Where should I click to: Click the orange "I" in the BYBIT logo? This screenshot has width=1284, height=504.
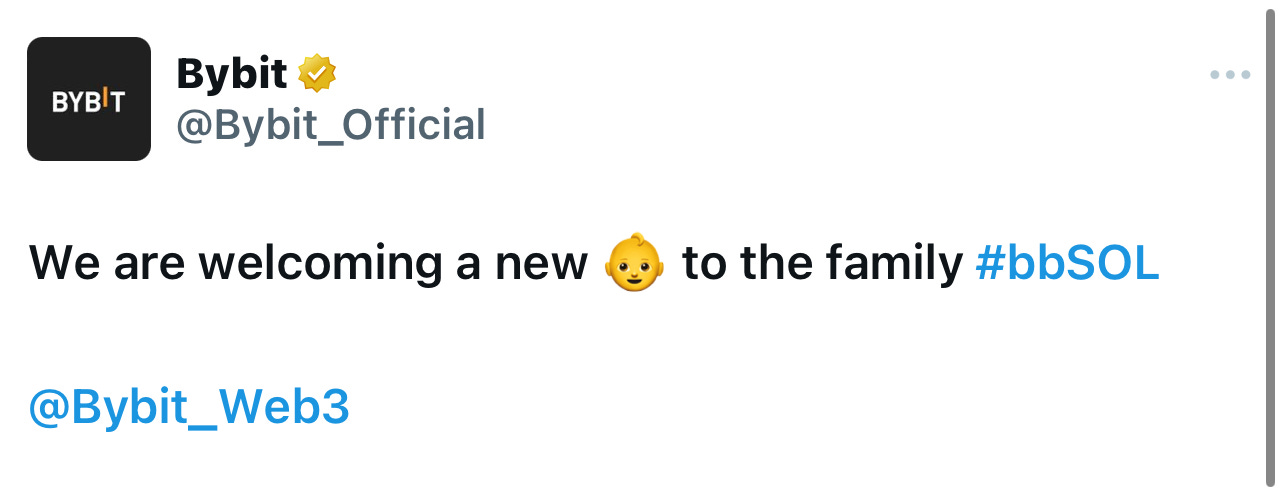tap(104, 99)
